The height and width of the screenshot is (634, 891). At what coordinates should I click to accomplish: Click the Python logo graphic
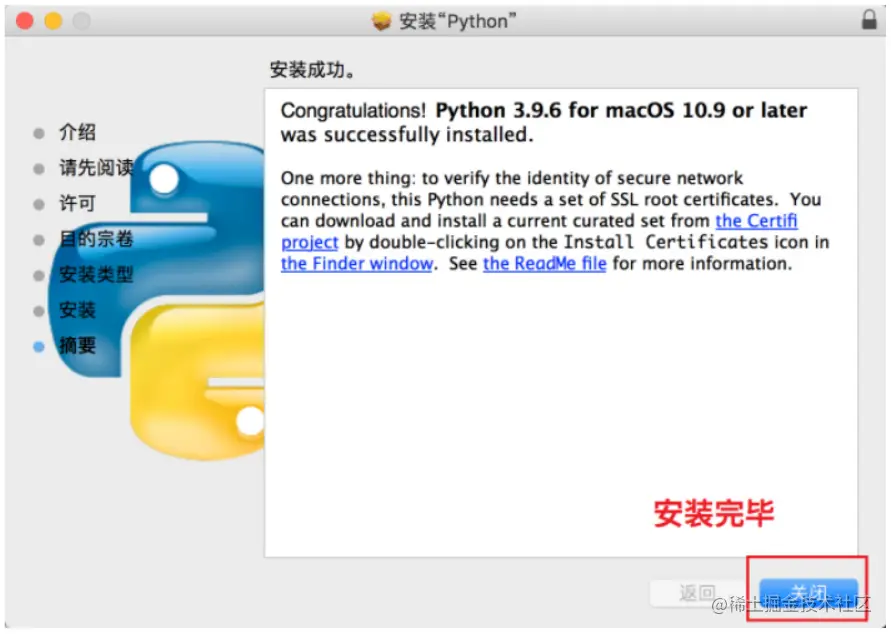[x=156, y=300]
